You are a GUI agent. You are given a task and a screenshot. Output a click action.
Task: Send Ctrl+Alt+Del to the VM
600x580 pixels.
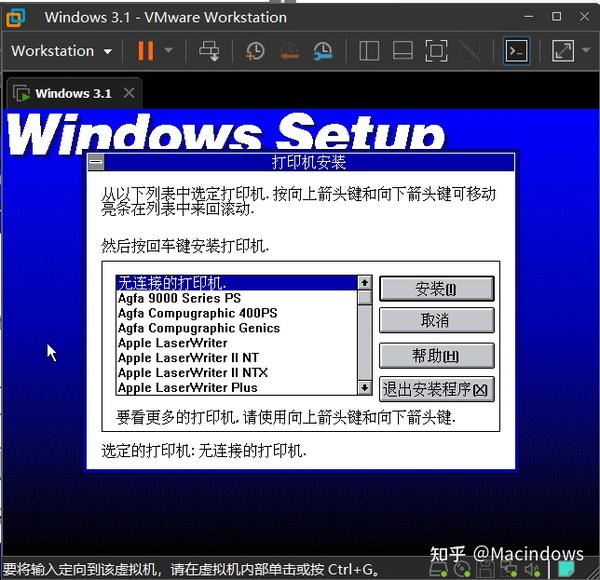209,51
